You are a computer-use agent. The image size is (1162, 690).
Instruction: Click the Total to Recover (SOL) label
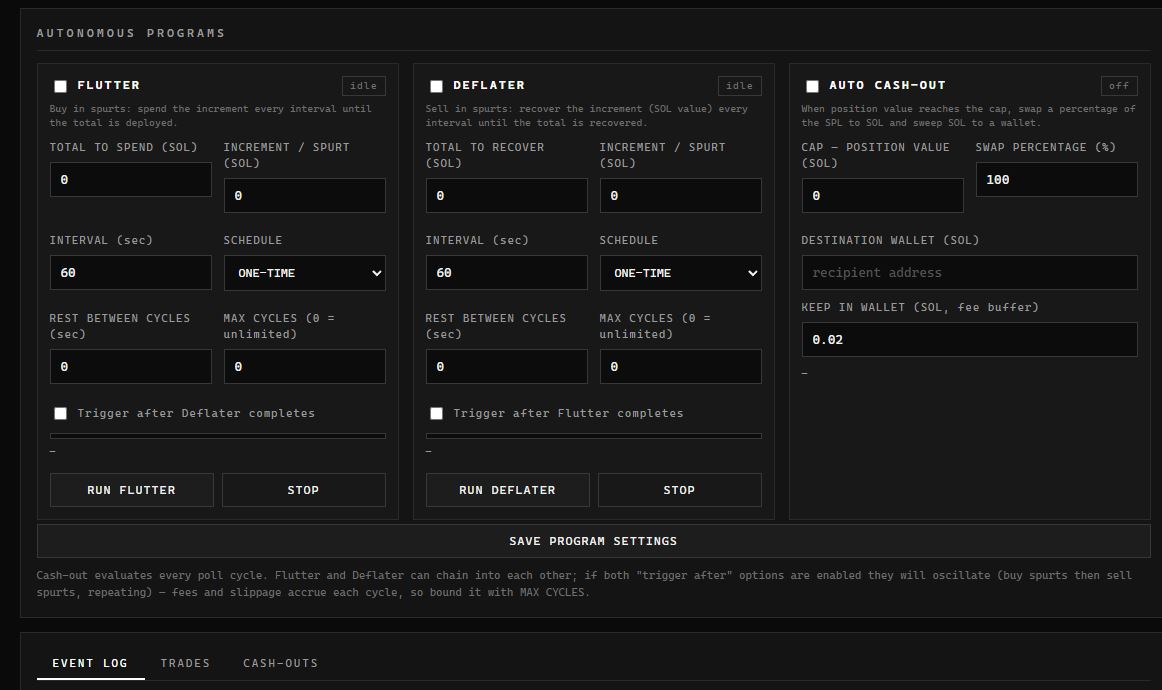pos(485,155)
